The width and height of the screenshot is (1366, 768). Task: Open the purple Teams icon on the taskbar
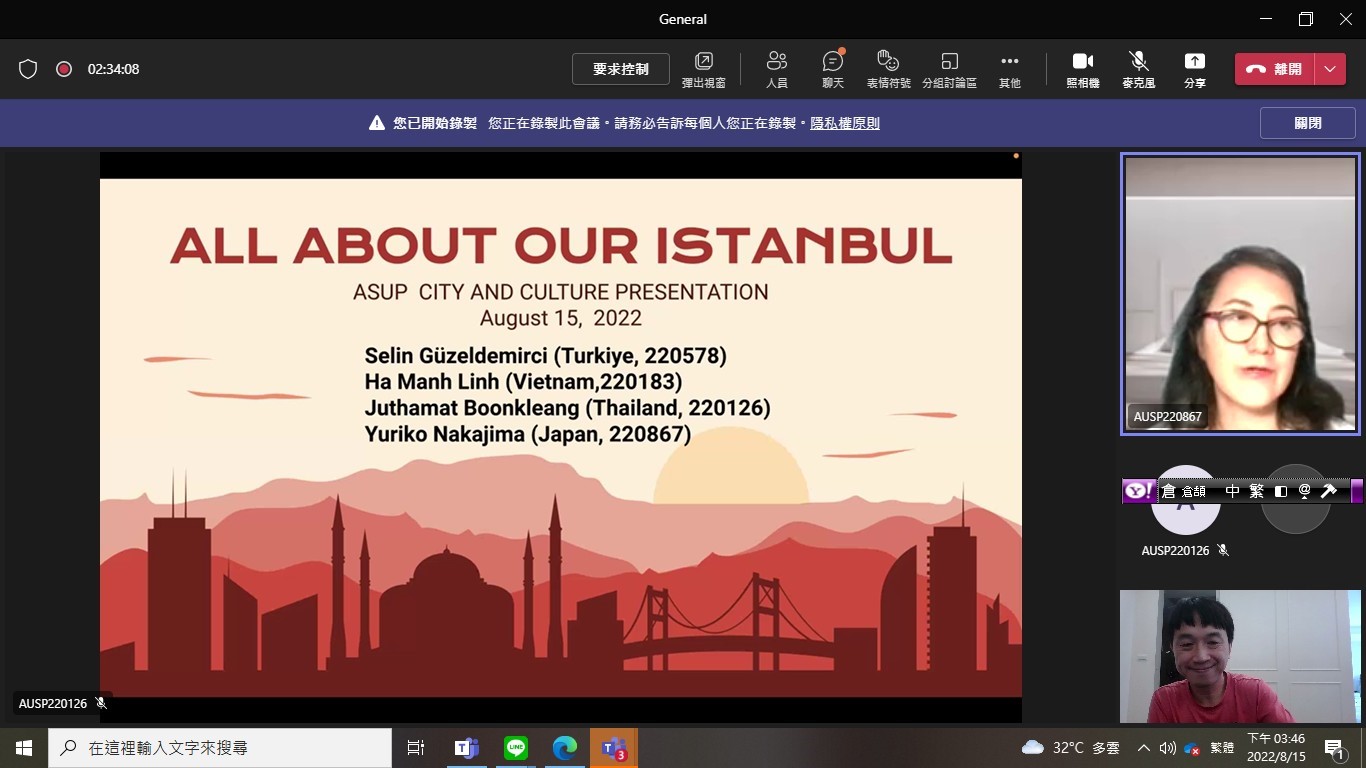[x=466, y=747]
